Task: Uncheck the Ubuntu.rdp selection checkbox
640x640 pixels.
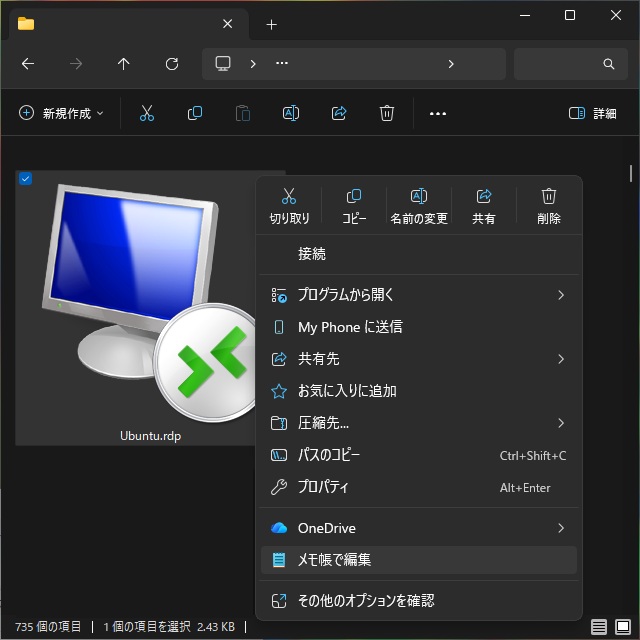Action: point(26,179)
